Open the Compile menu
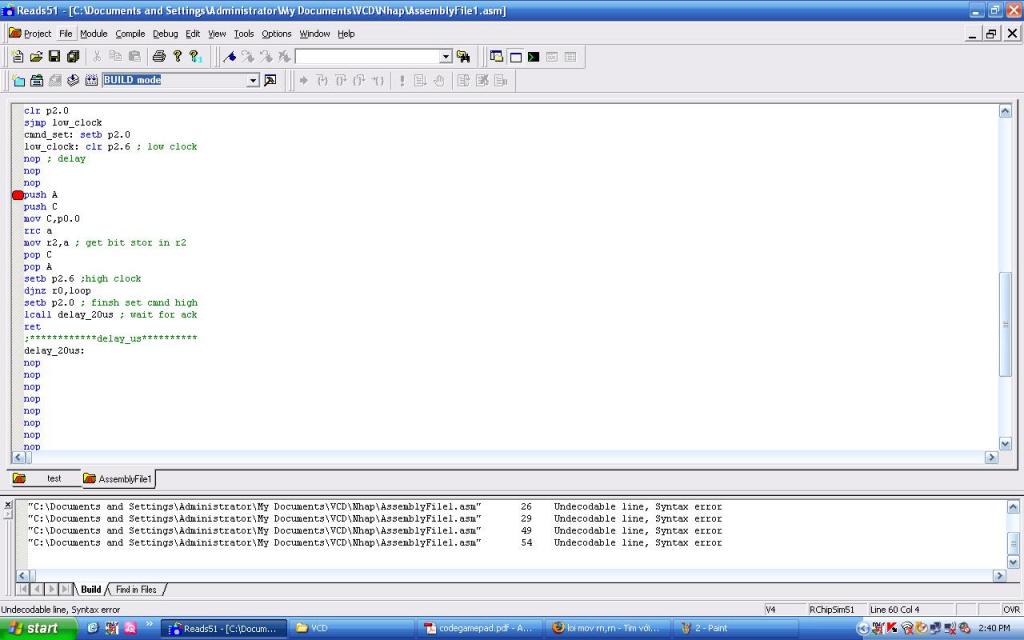Screen dimensions: 1024x640 coord(130,33)
